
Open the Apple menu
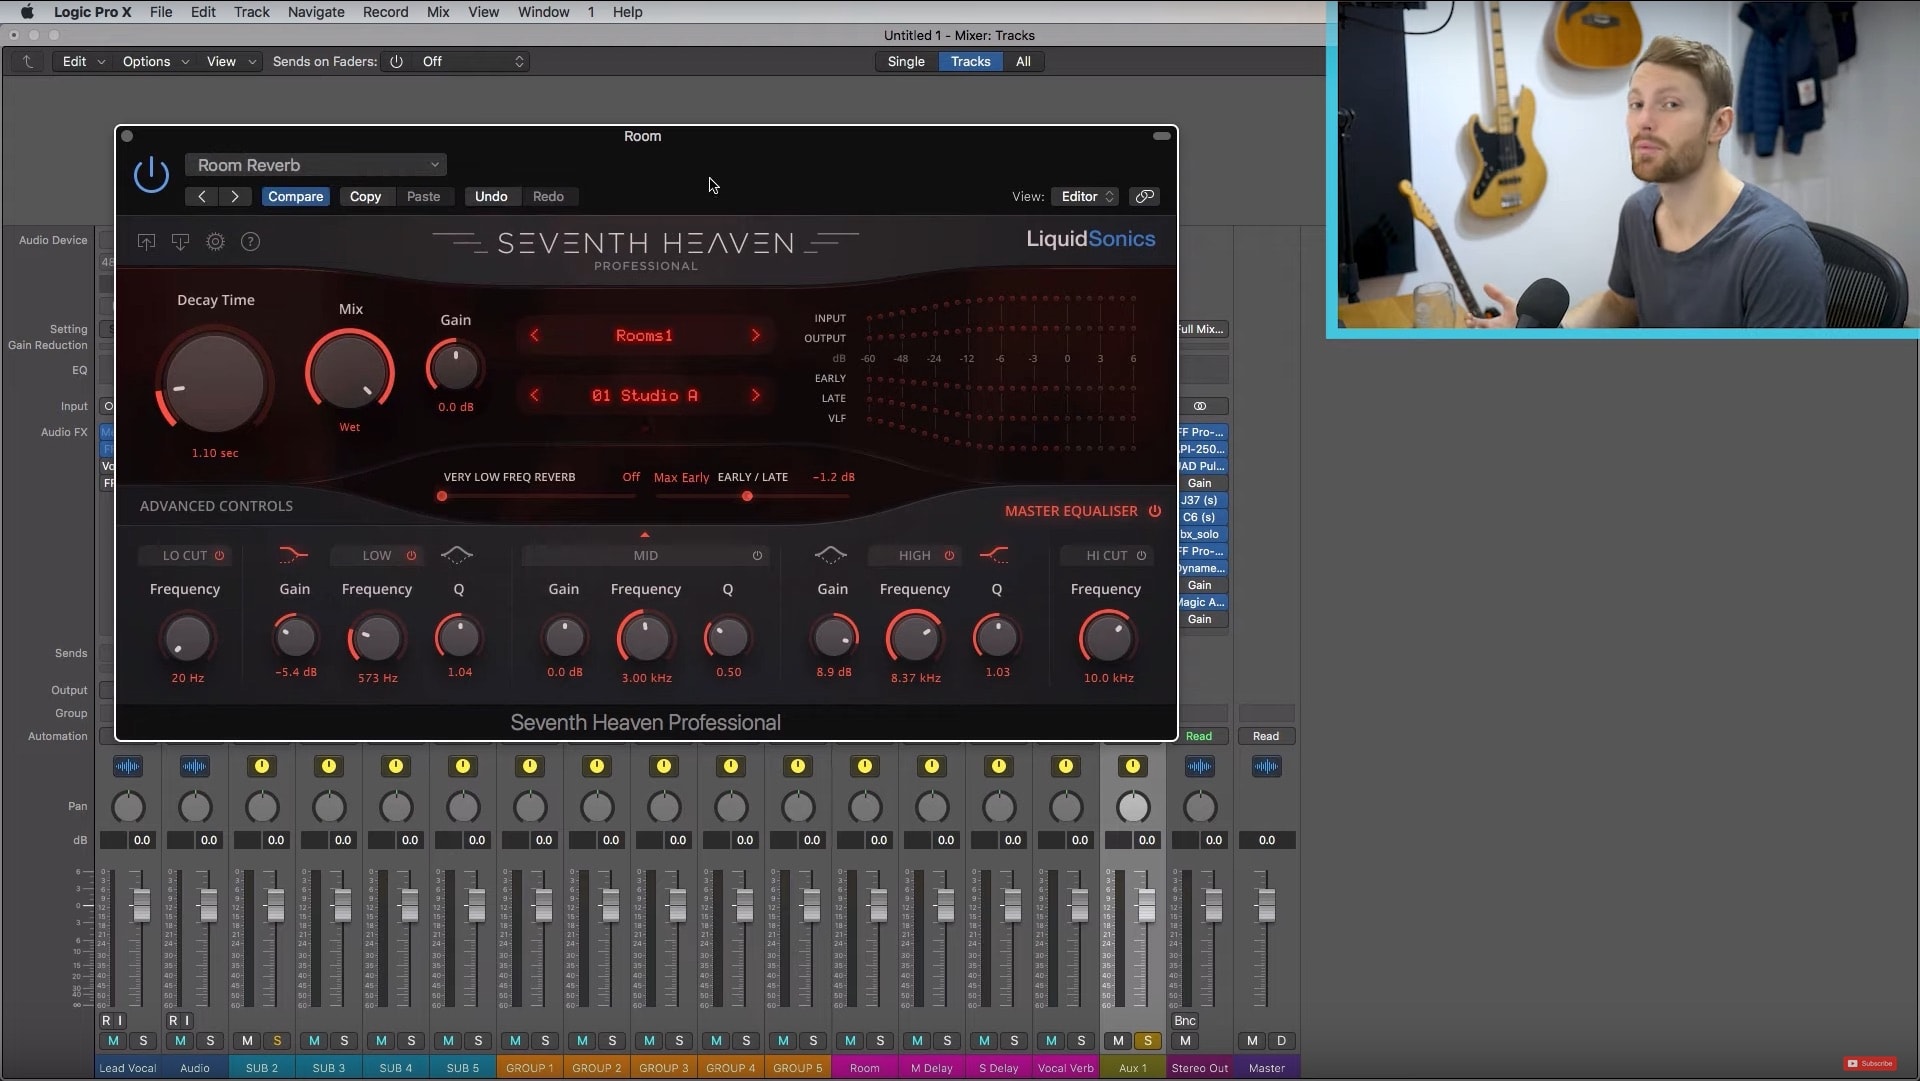(27, 12)
